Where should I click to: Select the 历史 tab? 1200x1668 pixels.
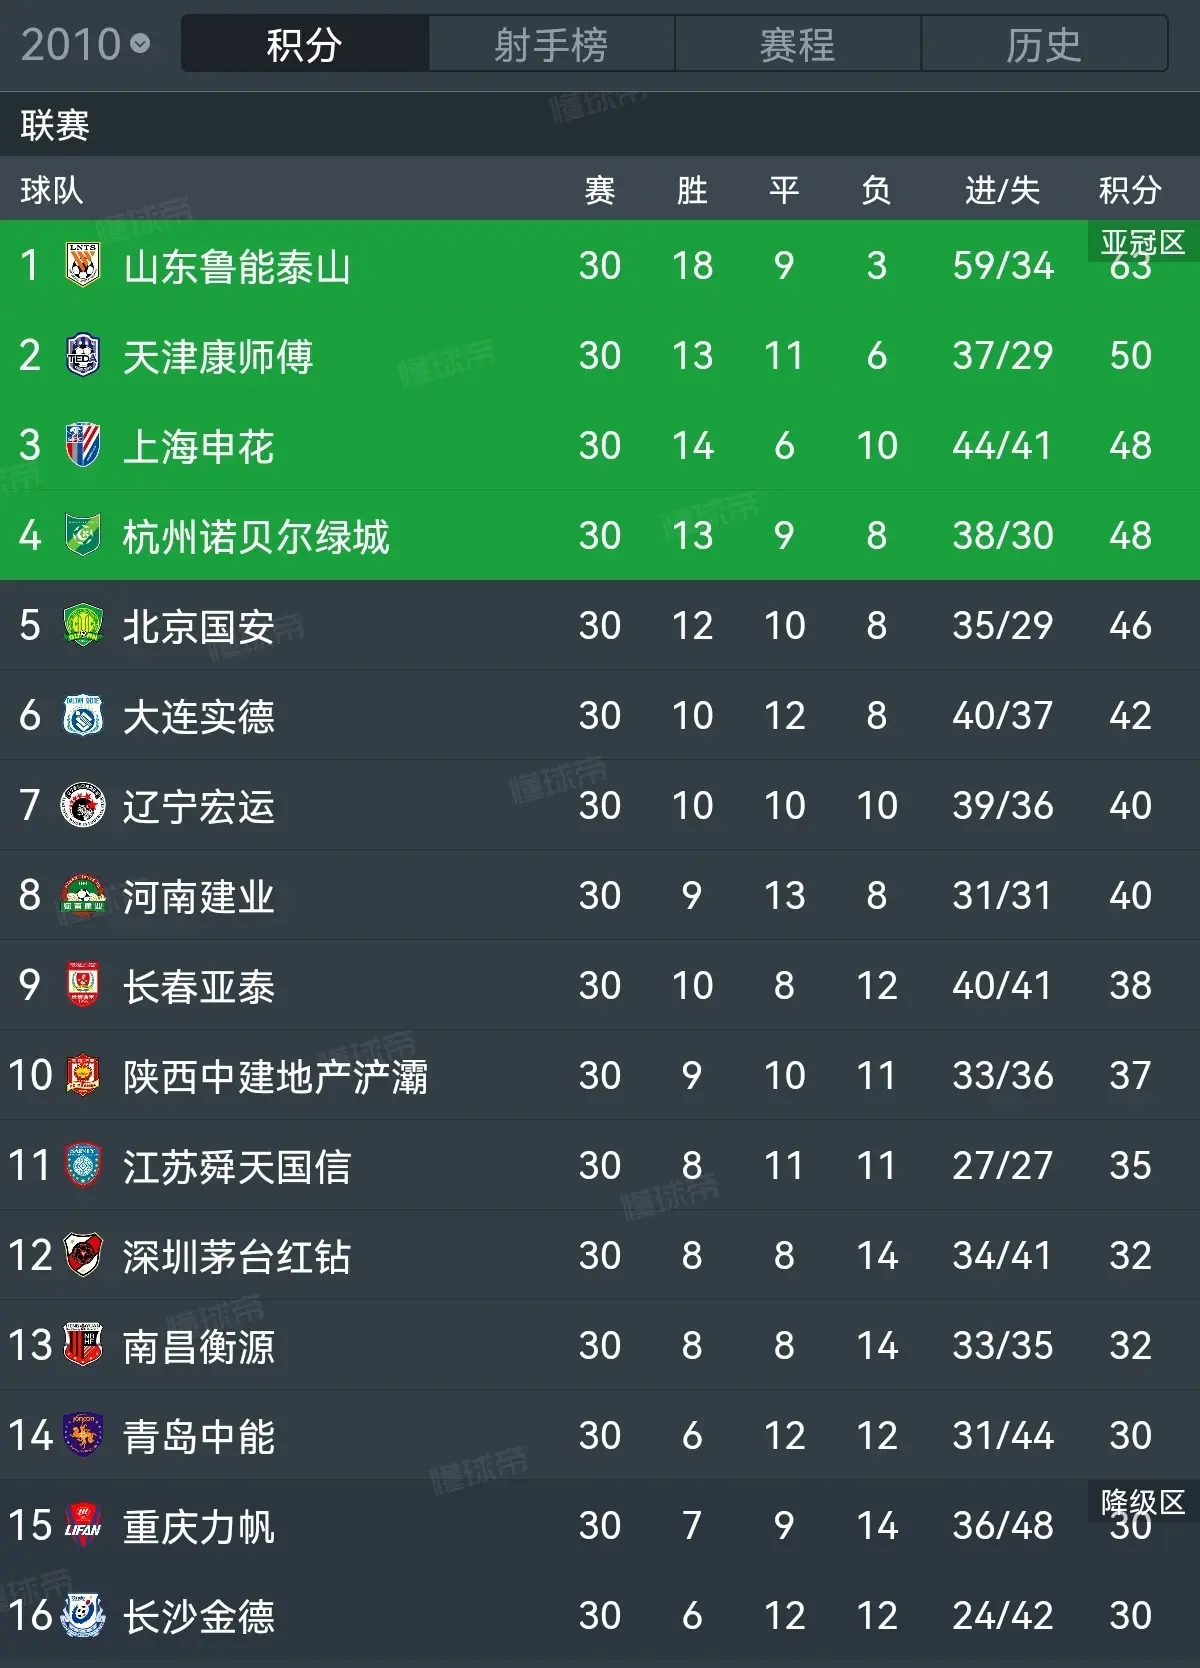[x=1044, y=44]
